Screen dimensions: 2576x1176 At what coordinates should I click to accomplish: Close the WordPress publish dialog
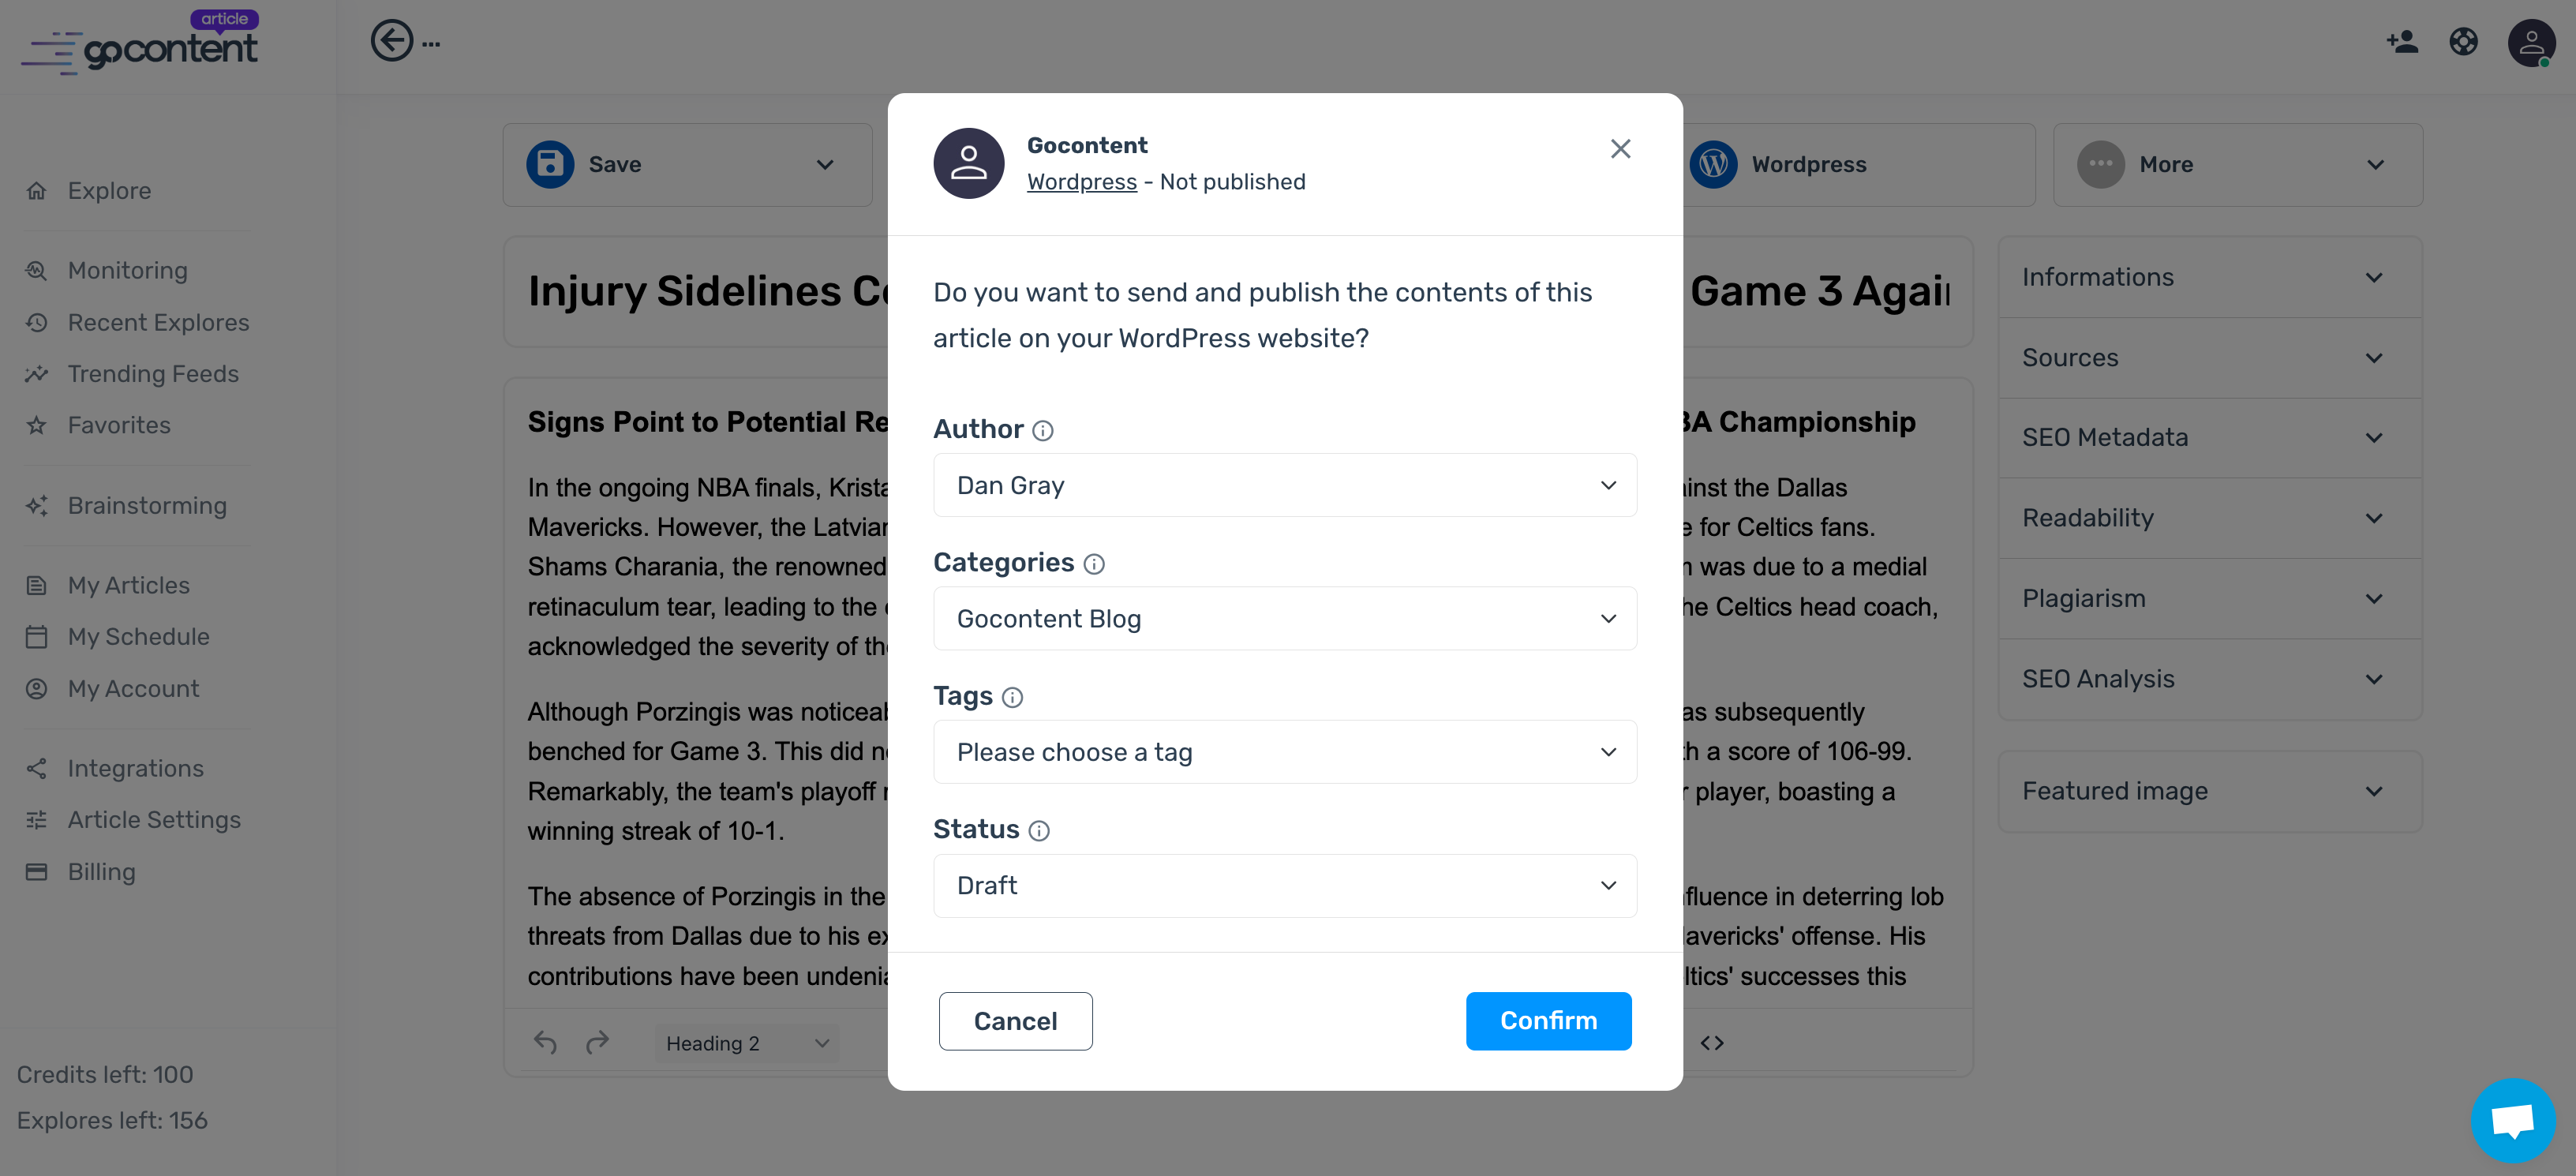click(x=1620, y=149)
